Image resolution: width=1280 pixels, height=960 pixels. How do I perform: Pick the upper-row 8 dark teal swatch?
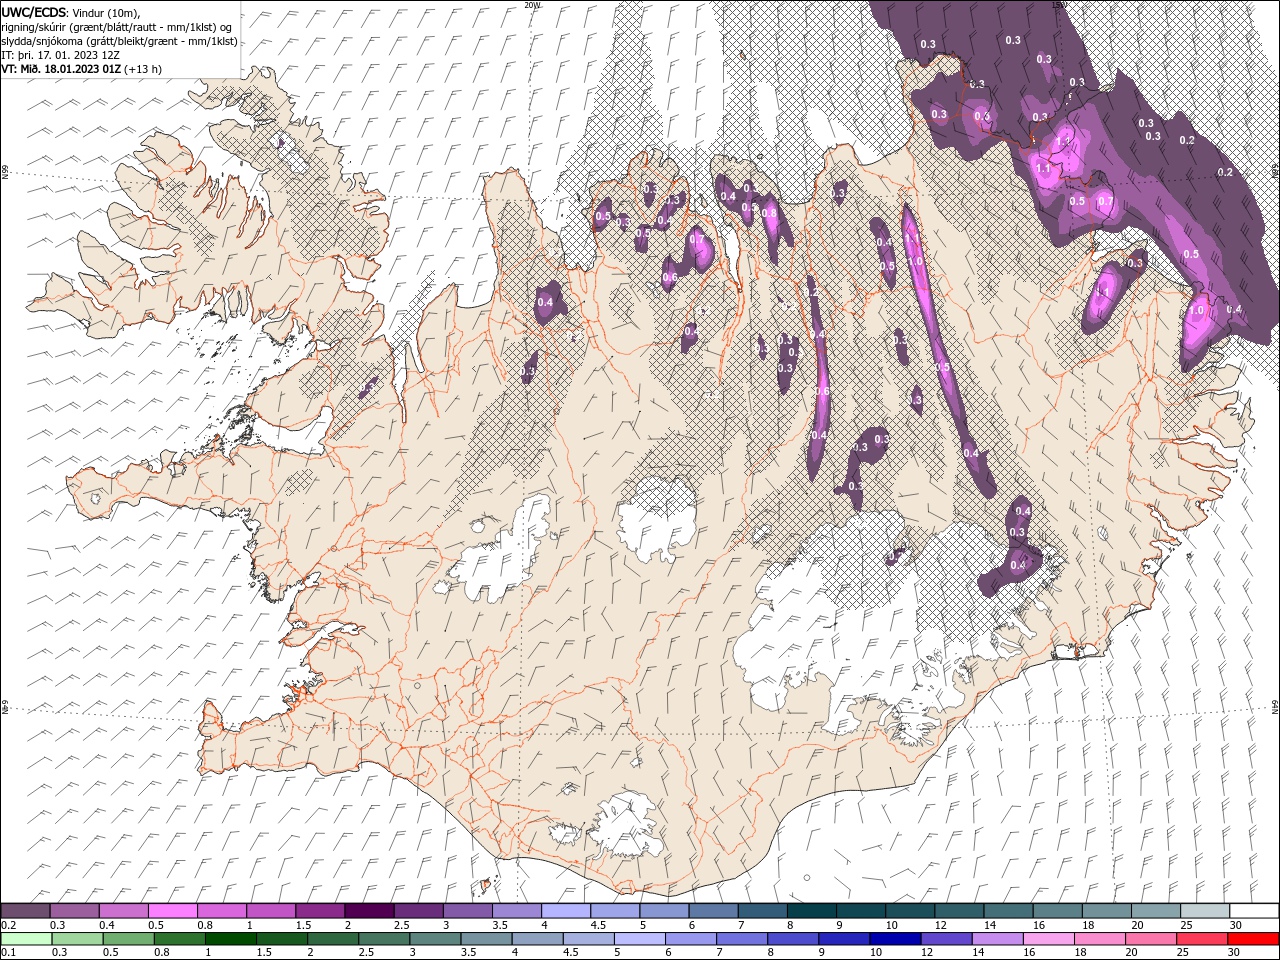(x=813, y=910)
